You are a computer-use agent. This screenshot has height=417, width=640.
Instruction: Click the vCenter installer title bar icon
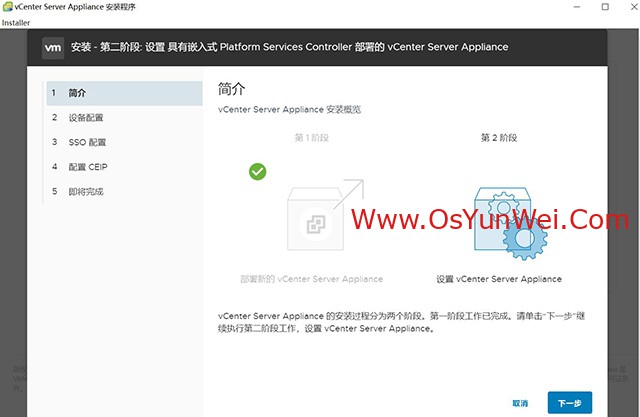[x=7, y=7]
